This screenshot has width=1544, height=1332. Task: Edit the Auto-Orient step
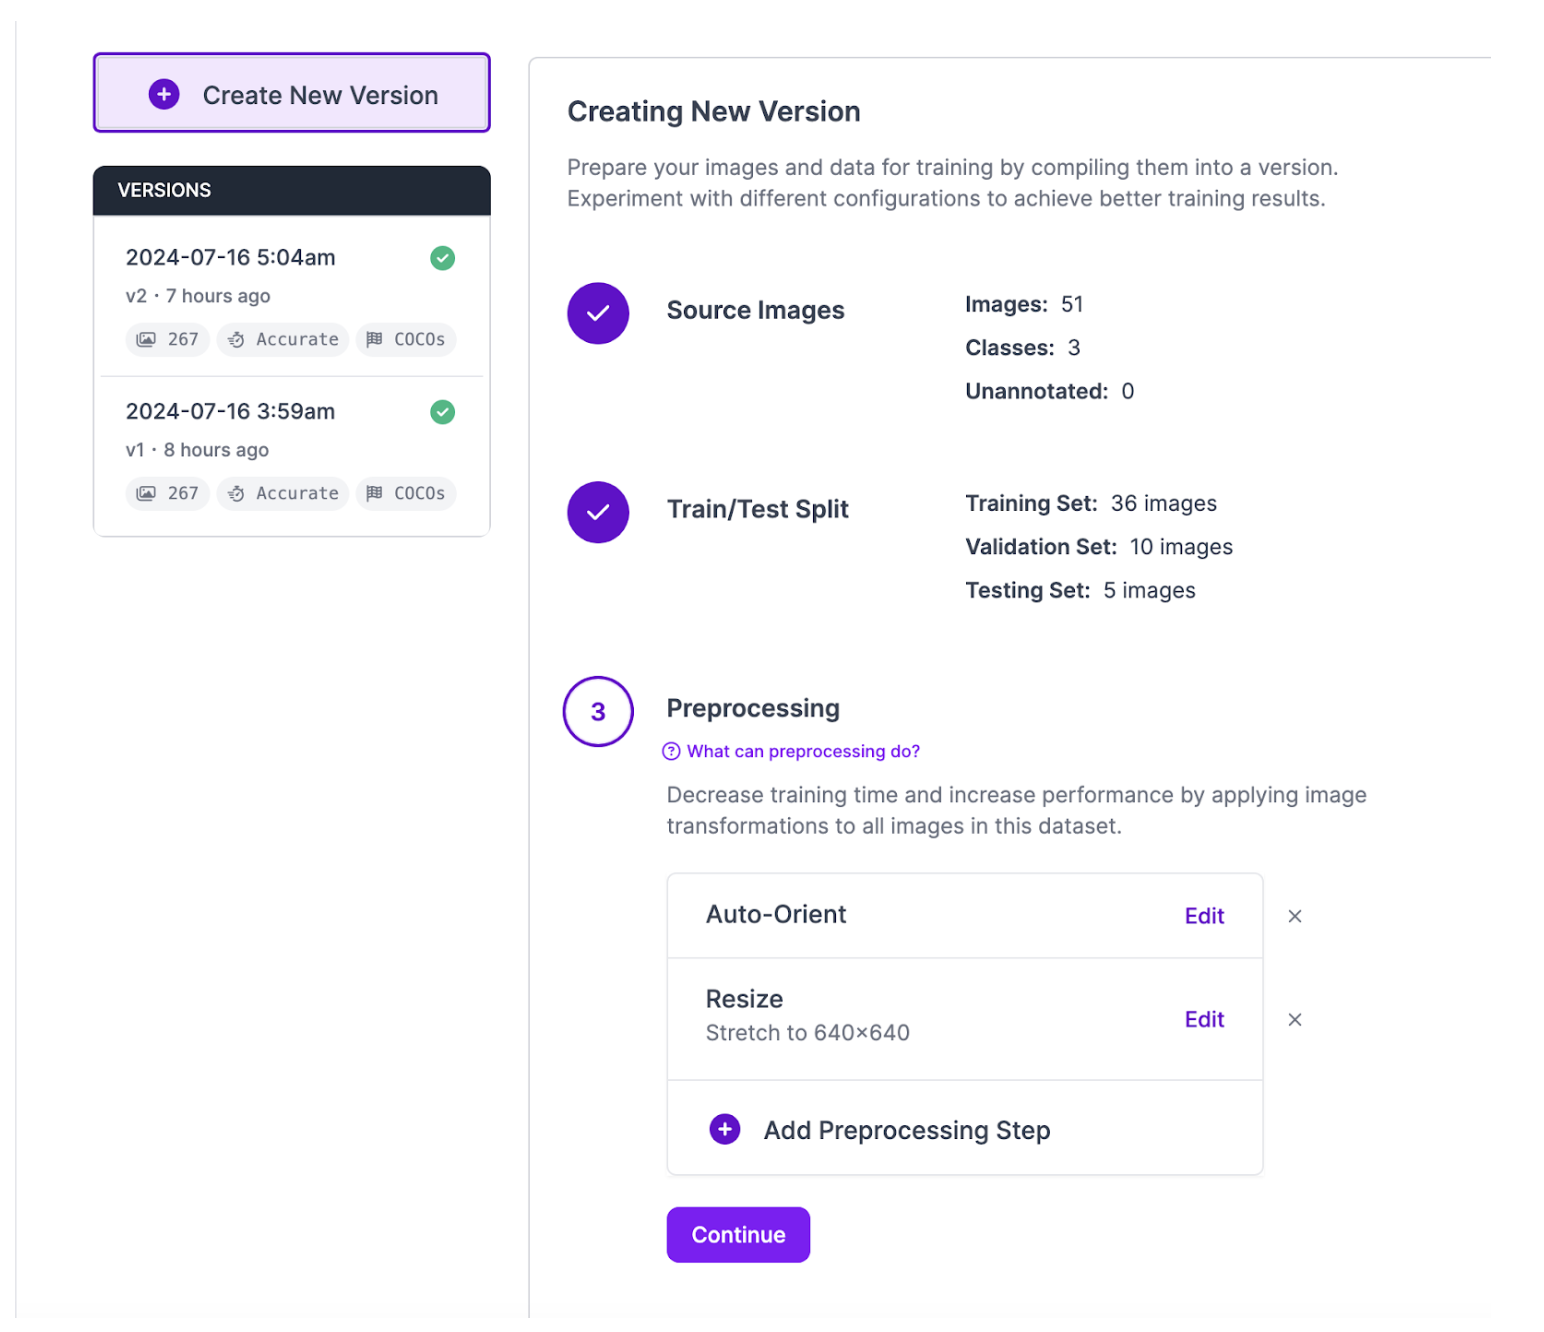click(1204, 916)
